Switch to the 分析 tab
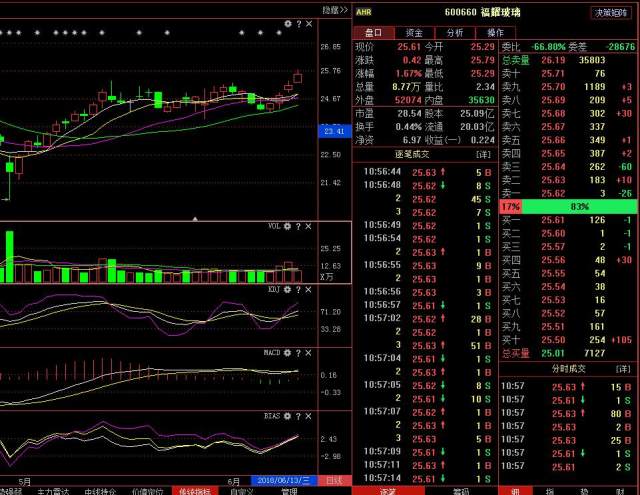 pos(455,33)
